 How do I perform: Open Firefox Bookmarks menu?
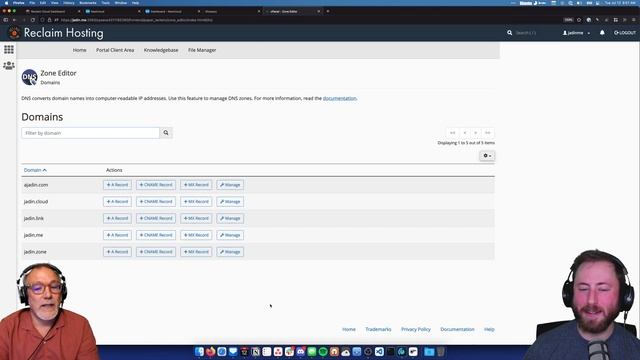(88, 3)
